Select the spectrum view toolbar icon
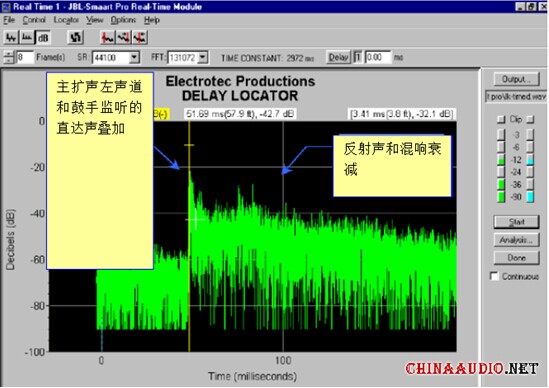 [x=11, y=37]
